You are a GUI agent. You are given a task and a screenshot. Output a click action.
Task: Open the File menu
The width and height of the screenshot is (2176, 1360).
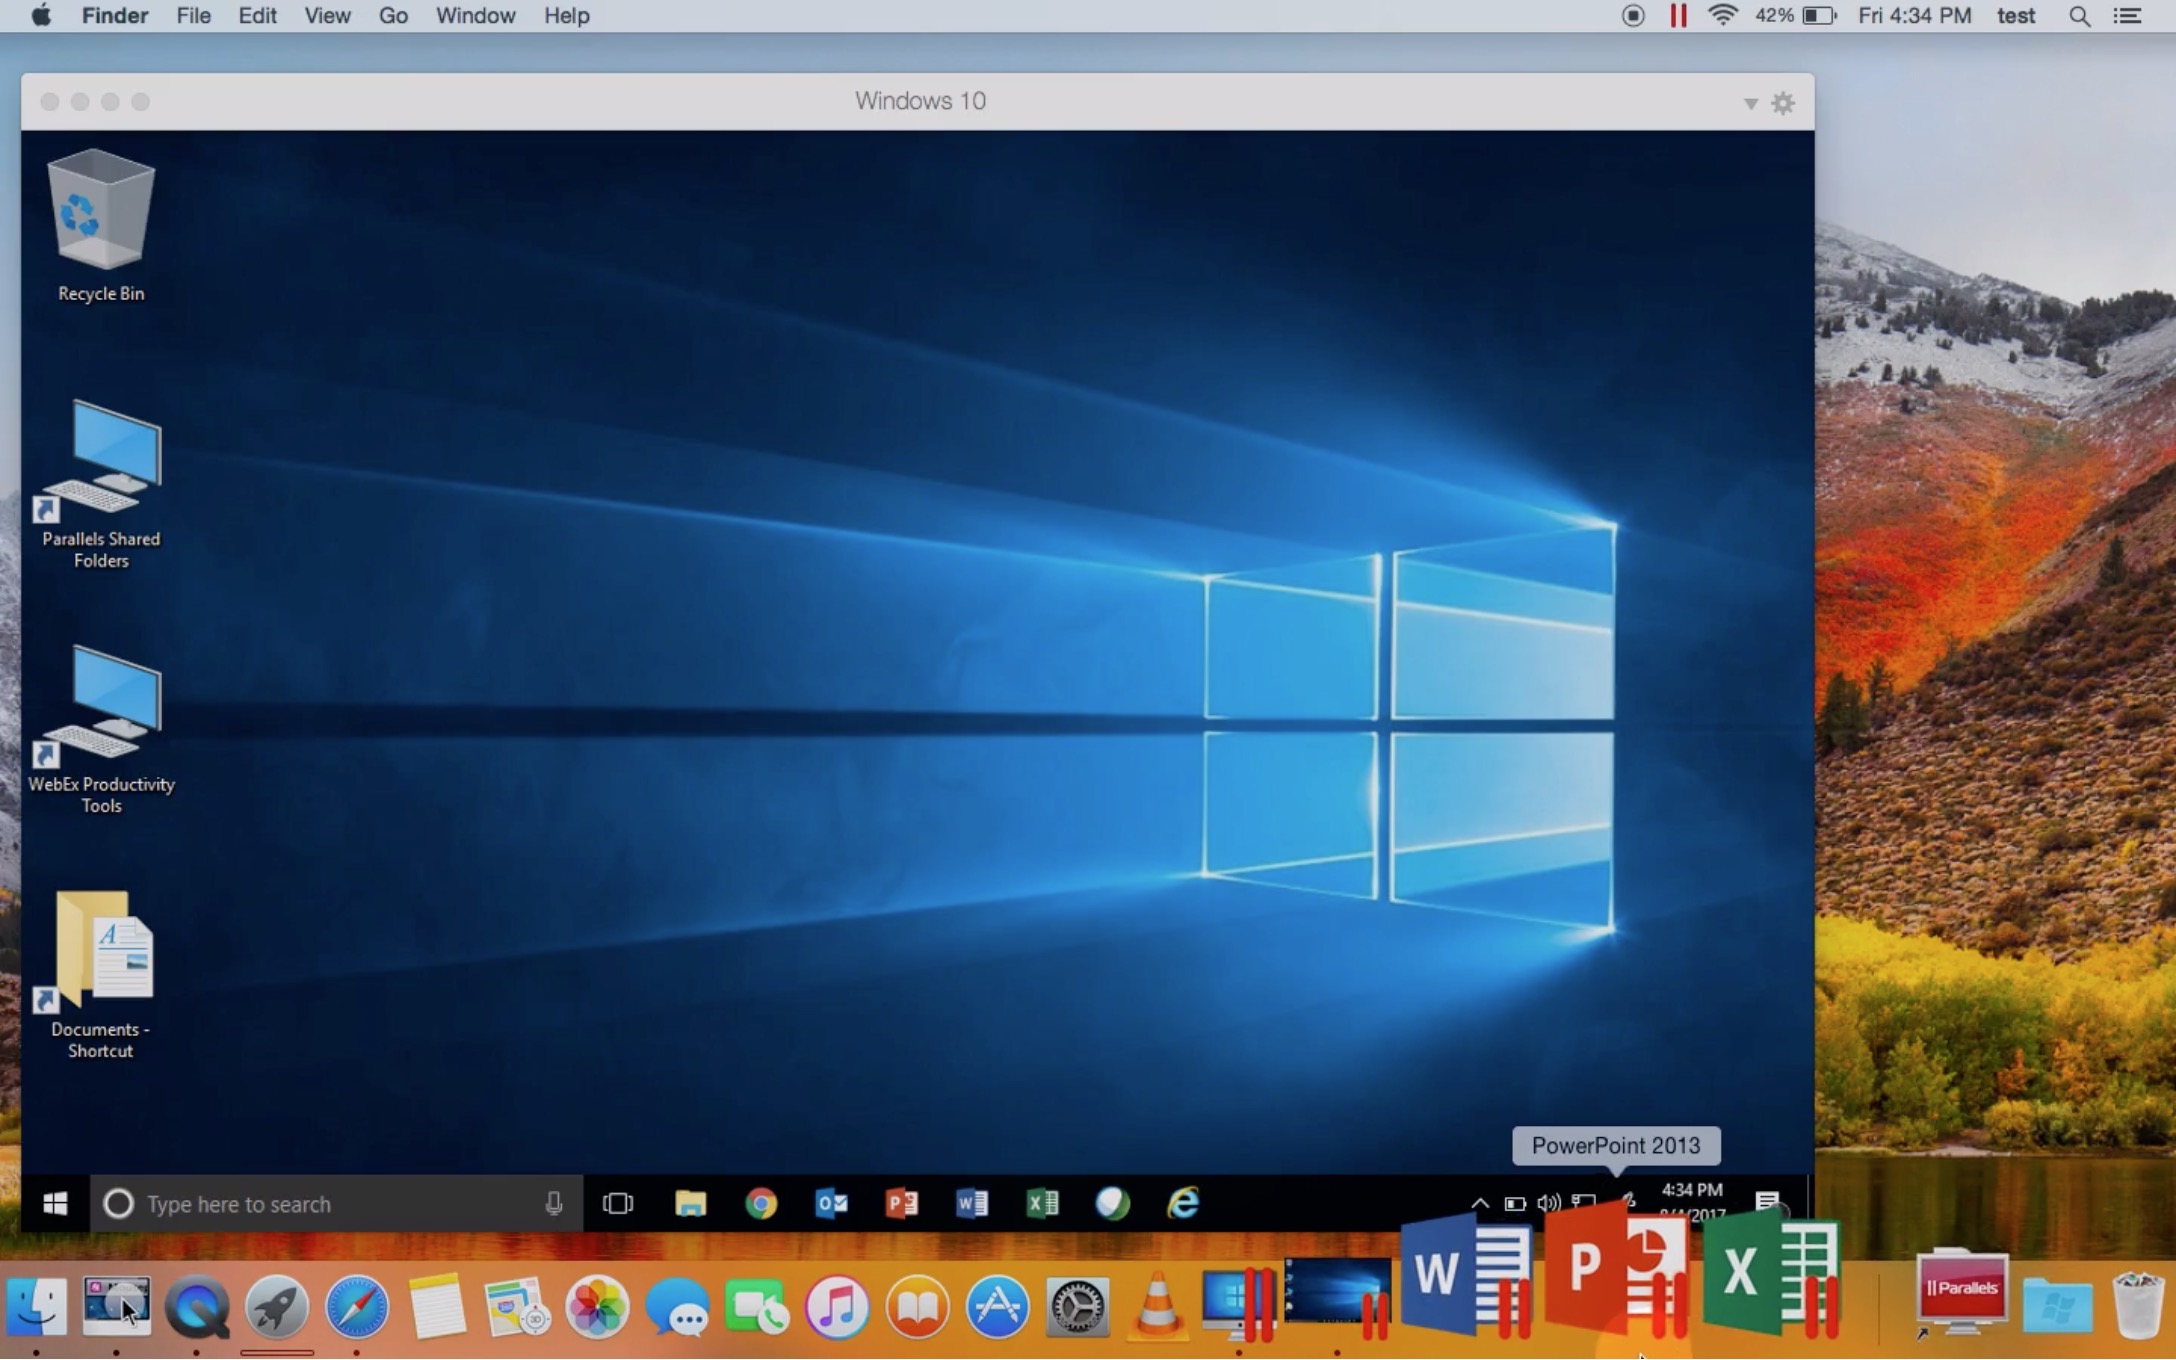tap(193, 16)
